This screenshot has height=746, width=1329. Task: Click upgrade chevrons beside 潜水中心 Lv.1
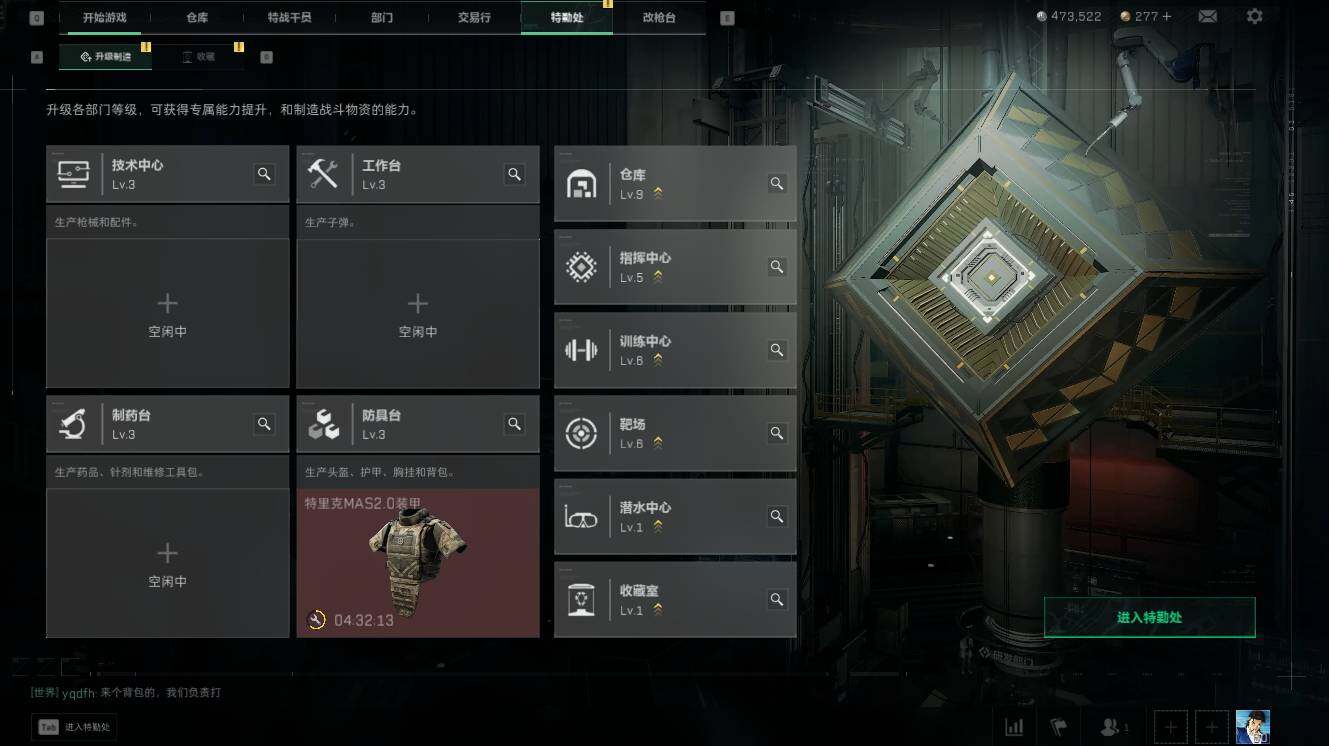point(658,527)
